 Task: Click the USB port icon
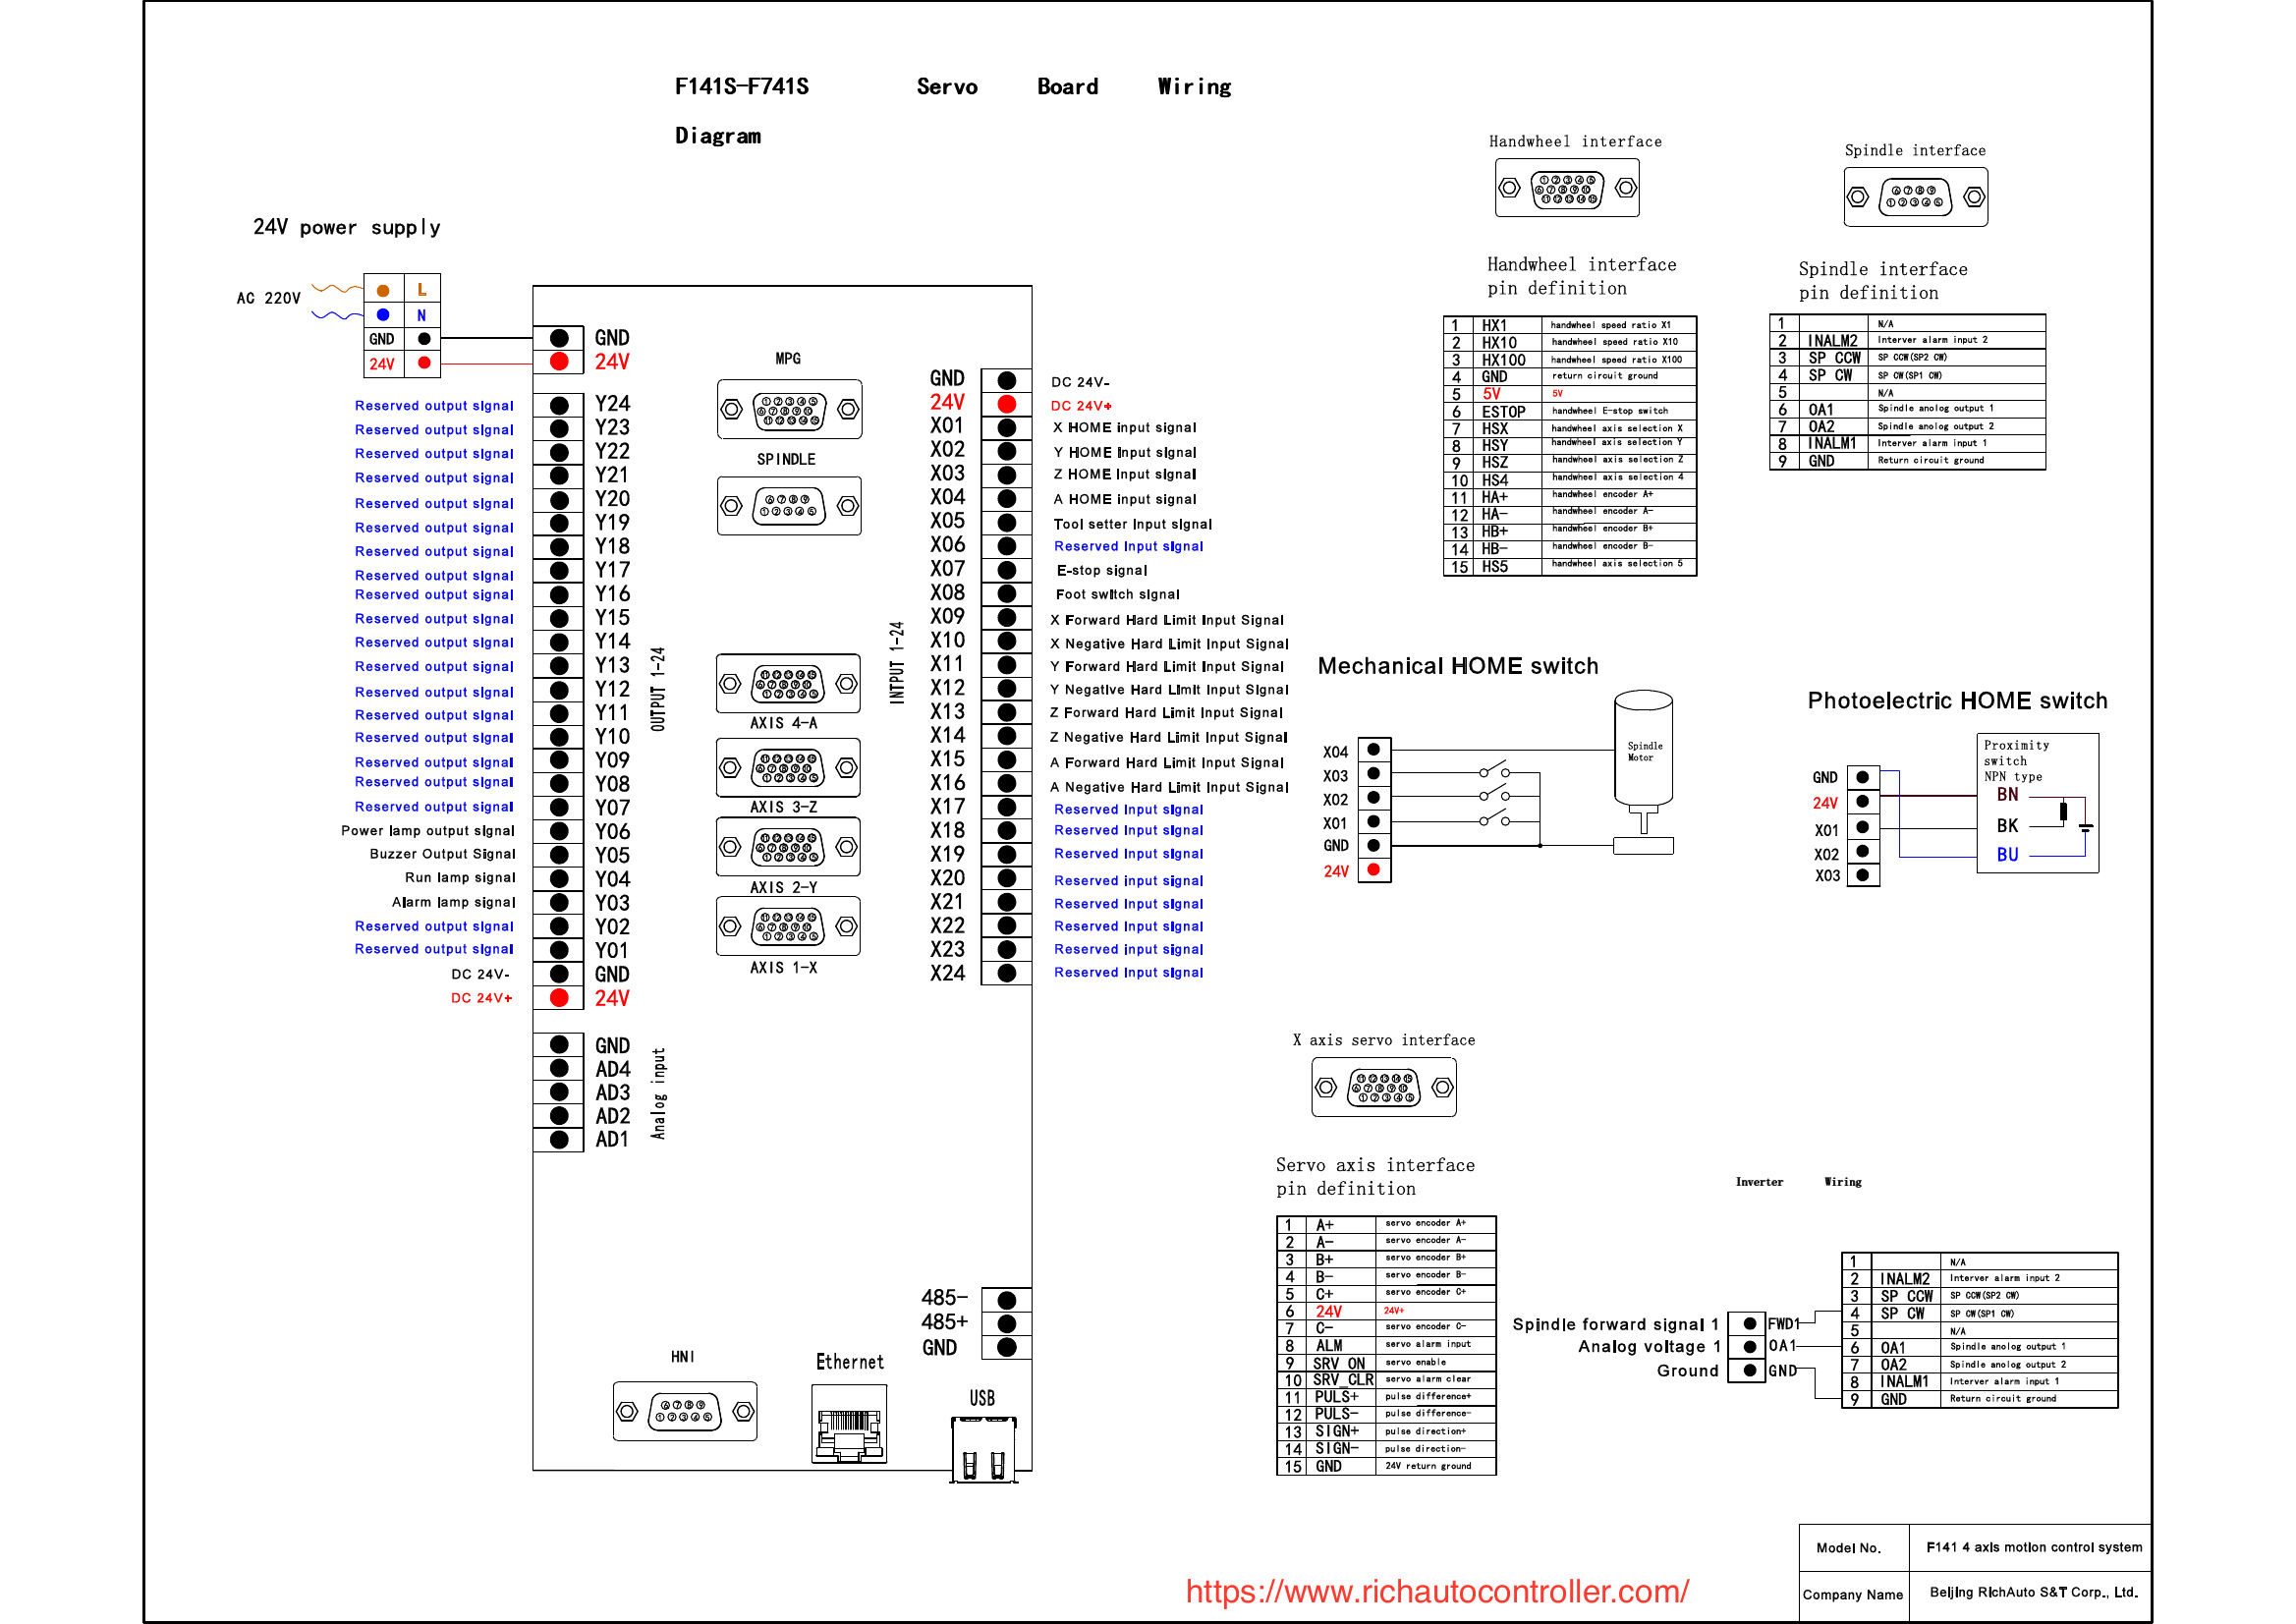point(983,1449)
